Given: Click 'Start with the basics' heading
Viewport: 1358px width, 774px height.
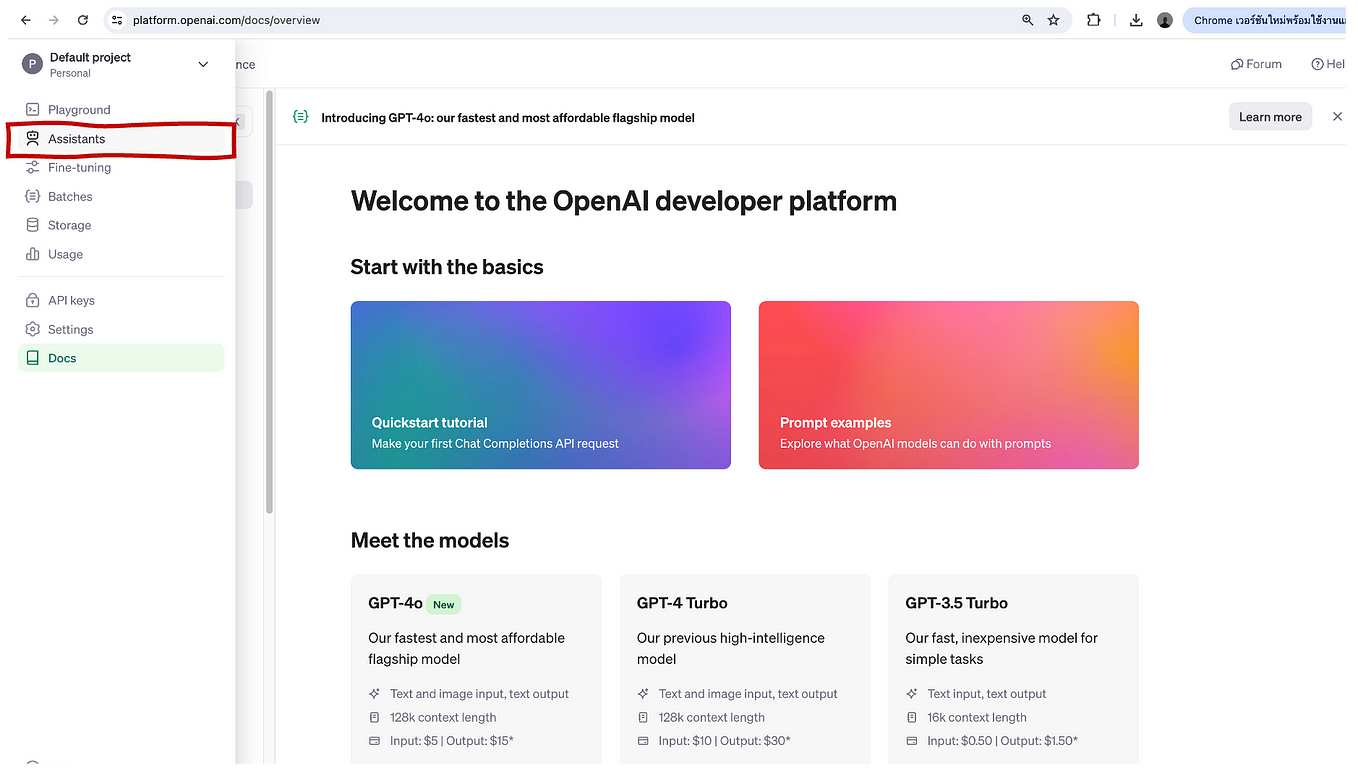Looking at the screenshot, I should coord(447,267).
